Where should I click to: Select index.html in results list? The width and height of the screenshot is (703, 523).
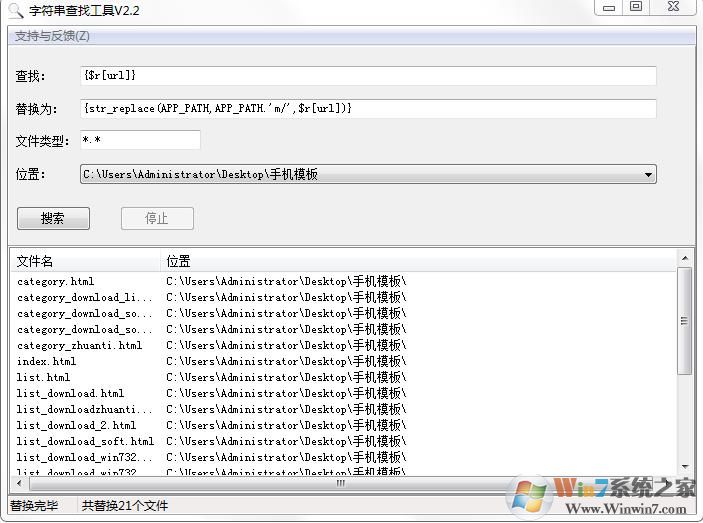pos(46,361)
